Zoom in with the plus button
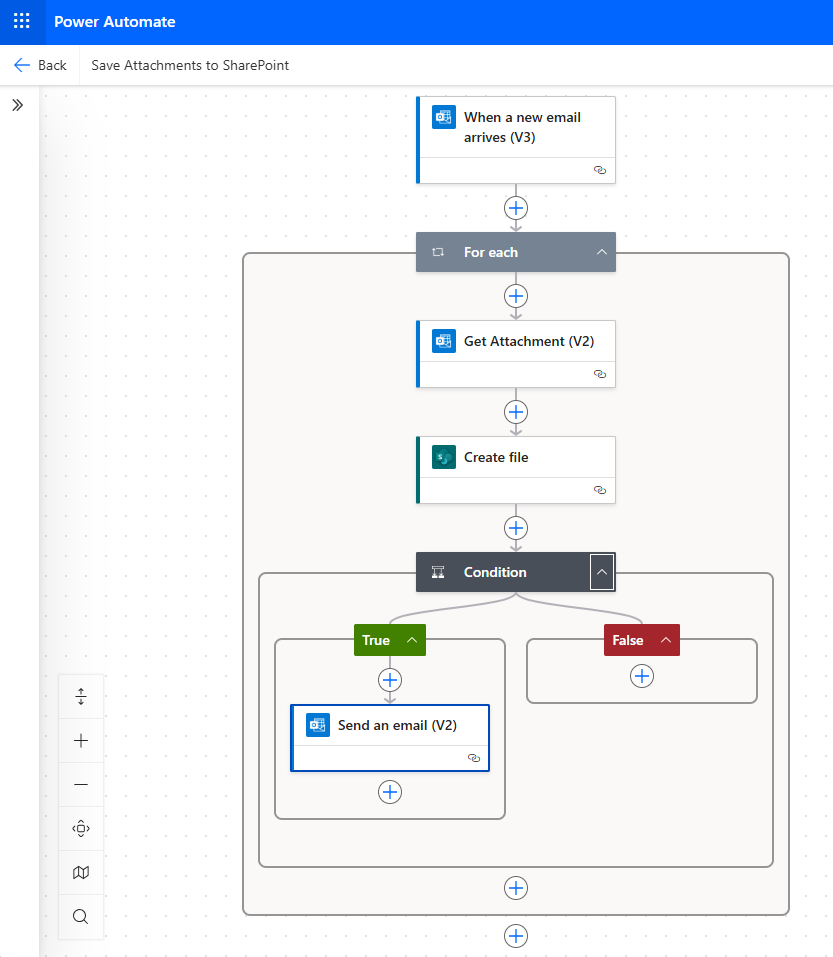The width and height of the screenshot is (833, 957). (x=80, y=740)
